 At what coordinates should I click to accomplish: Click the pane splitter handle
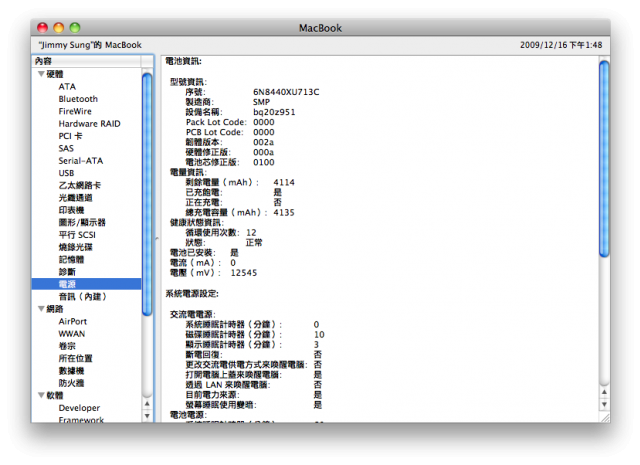[x=157, y=238]
